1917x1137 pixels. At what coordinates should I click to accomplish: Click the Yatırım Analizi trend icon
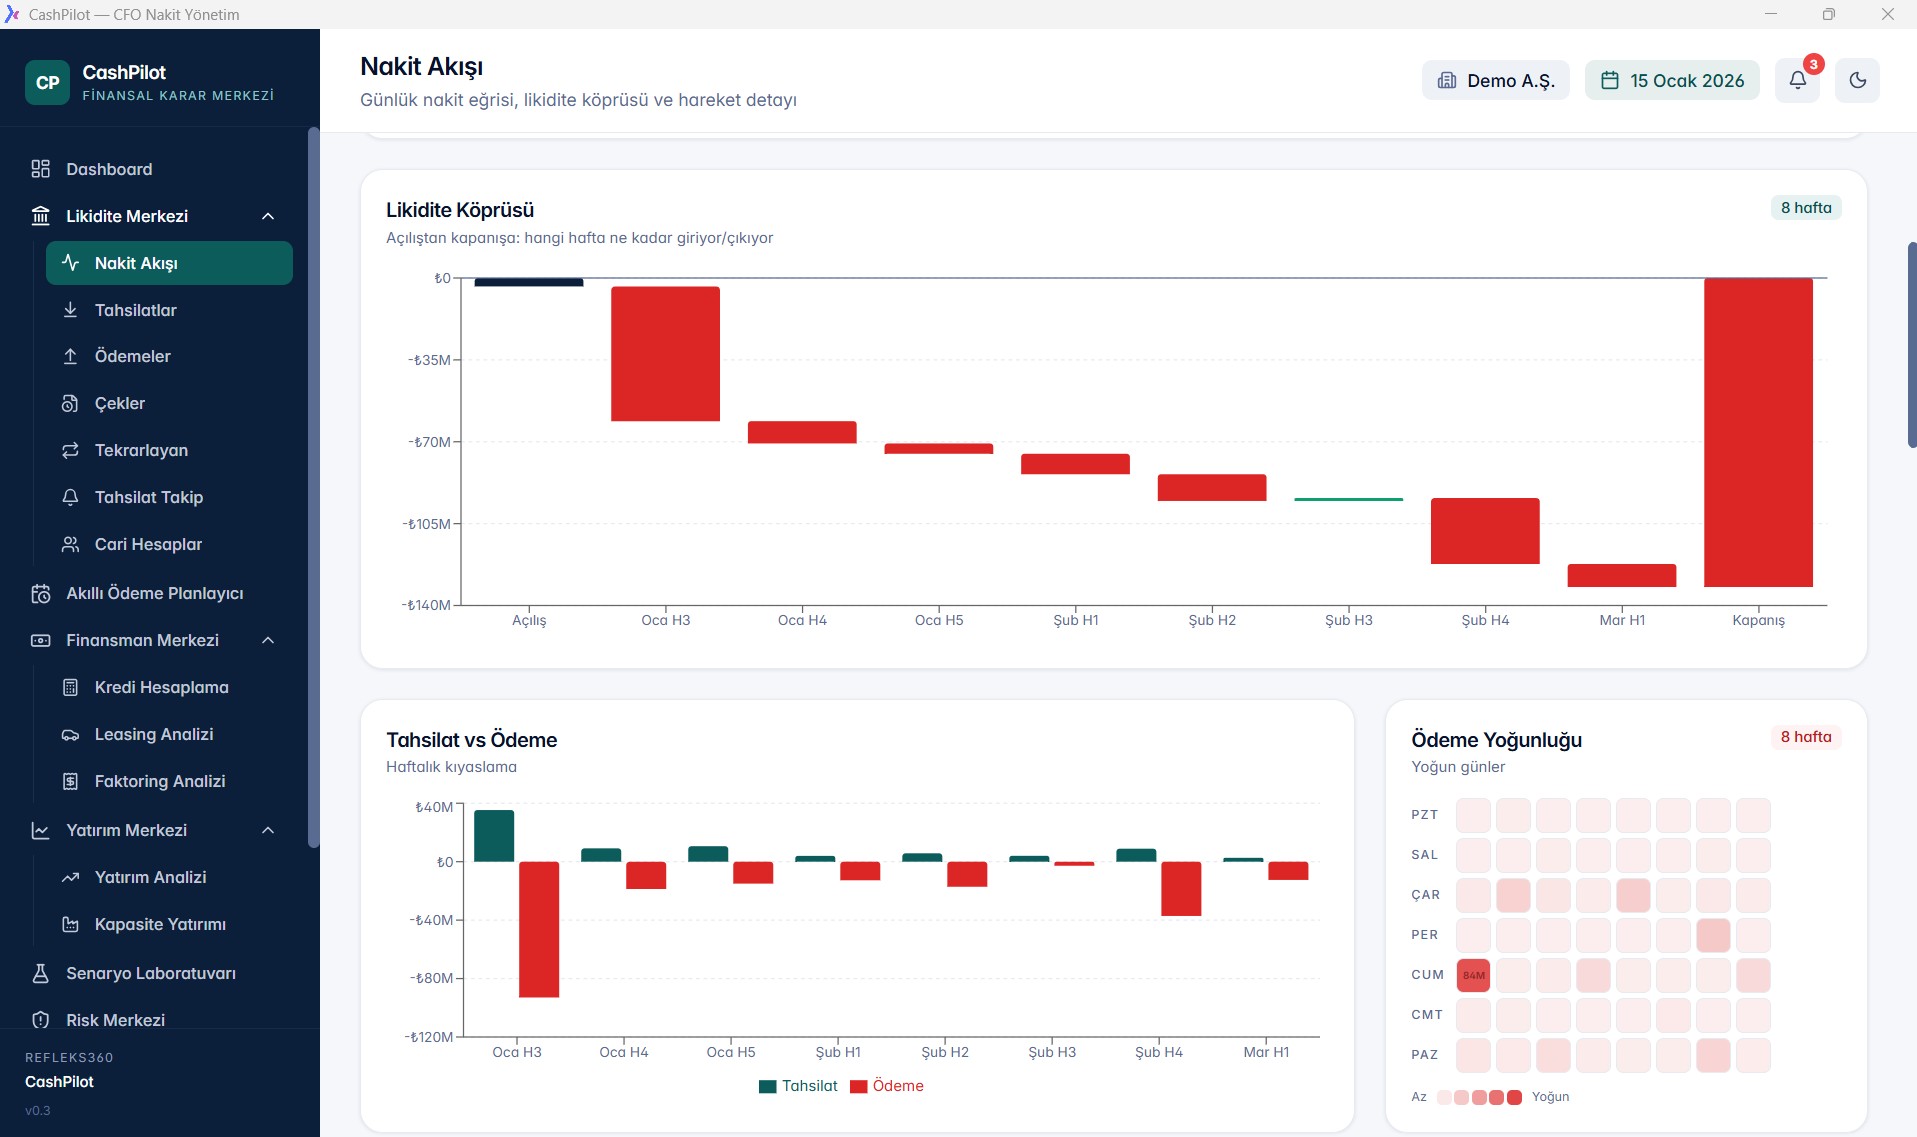(x=70, y=877)
